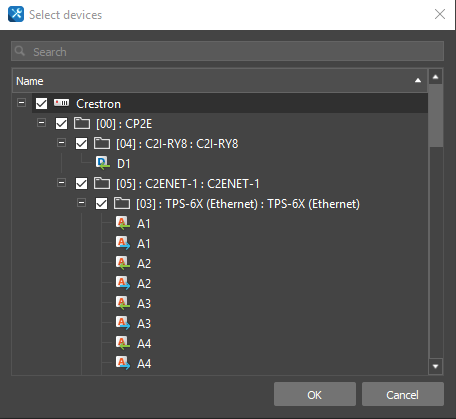Select the A4 analog icon with green arrow
Image resolution: width=456 pixels, height=419 pixels.
click(x=123, y=343)
